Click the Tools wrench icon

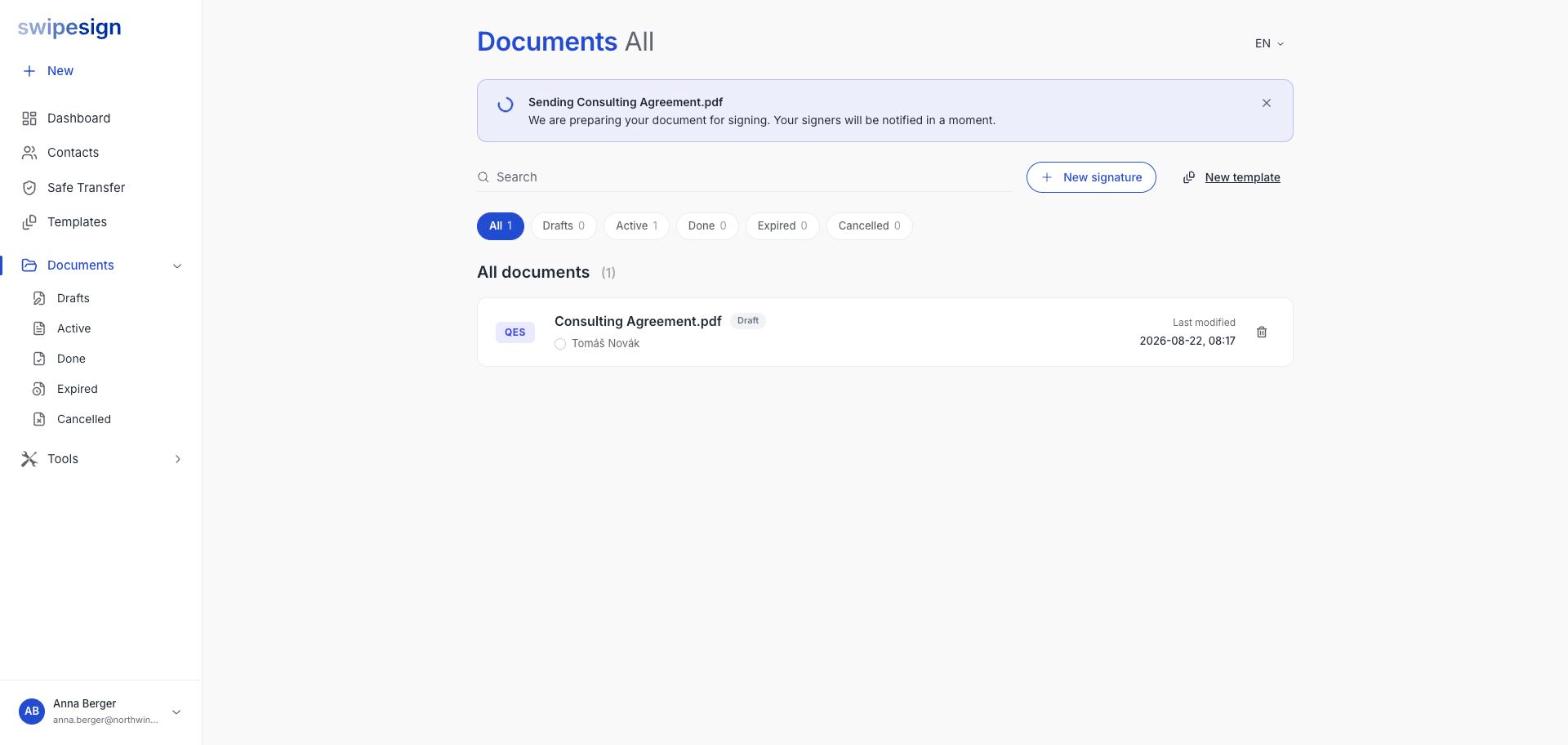[29, 459]
